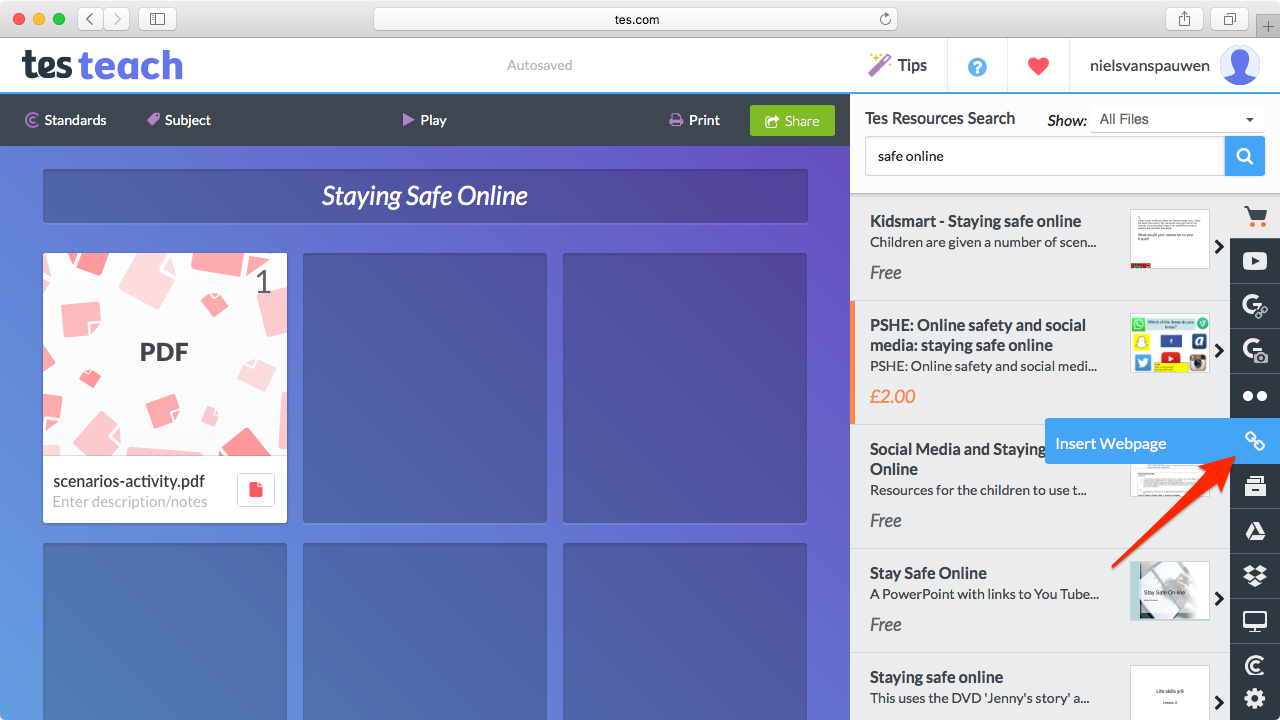Click the user profile avatar

1240,66
